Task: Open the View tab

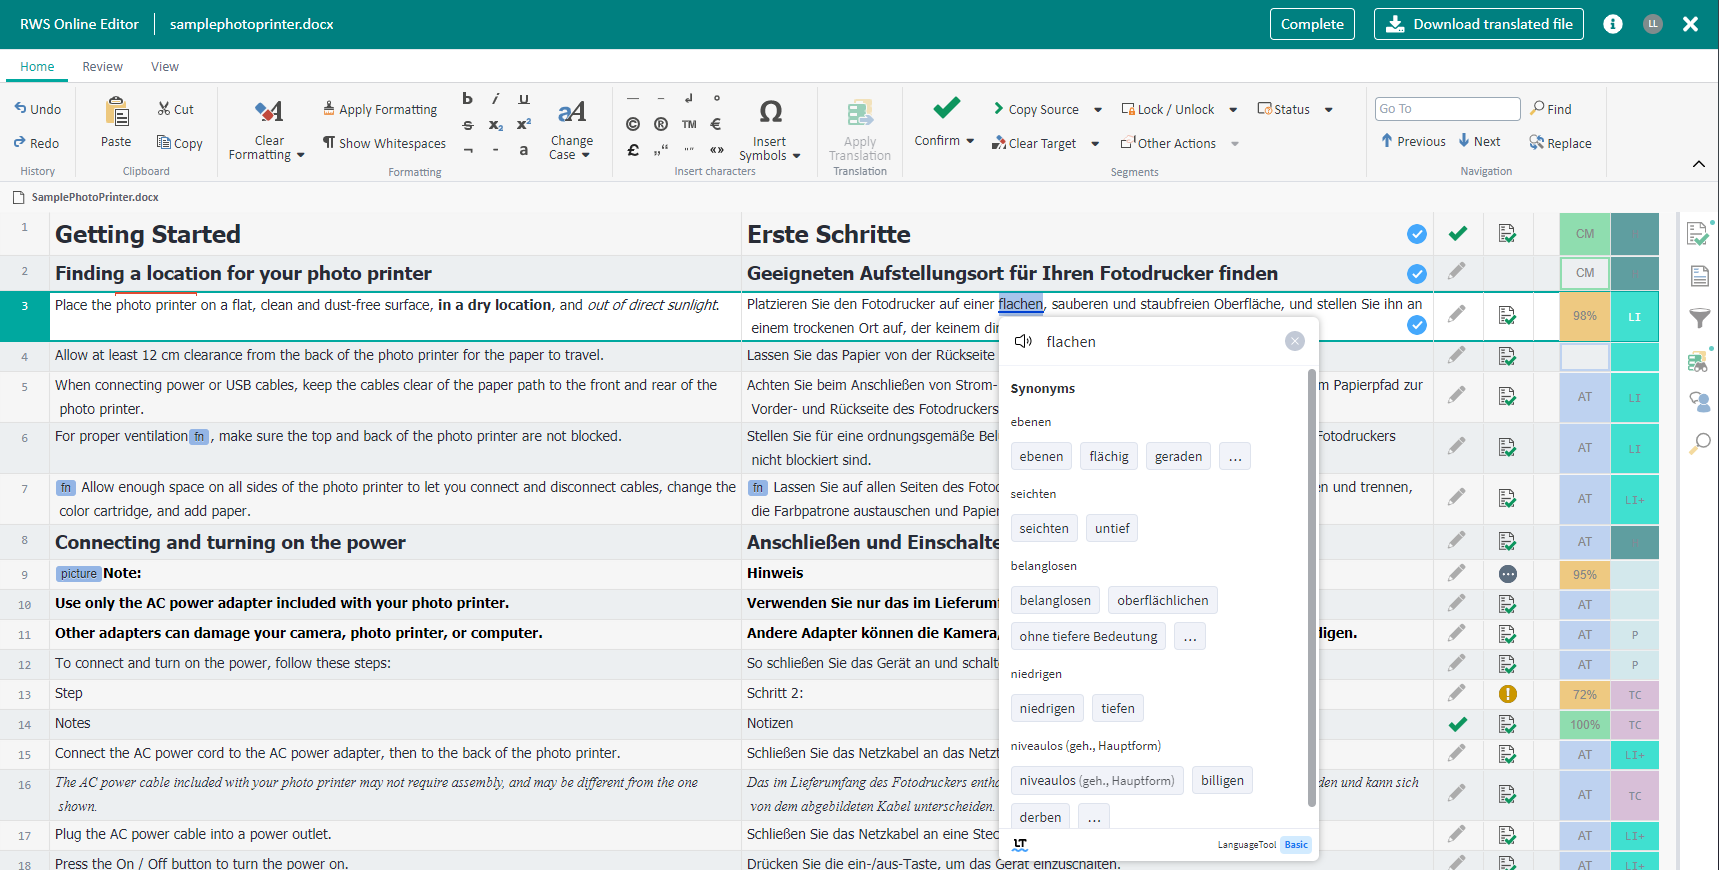Action: tap(164, 67)
